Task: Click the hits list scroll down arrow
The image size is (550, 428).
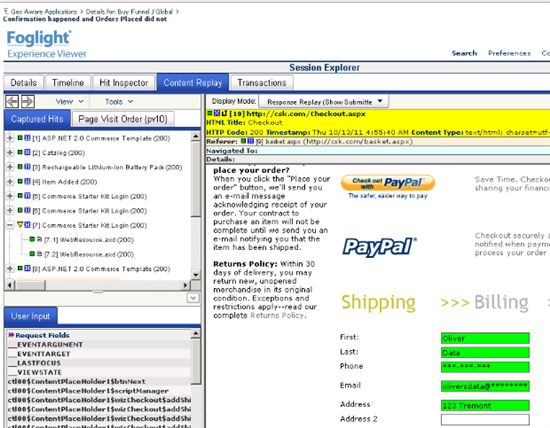Action: click(x=196, y=275)
